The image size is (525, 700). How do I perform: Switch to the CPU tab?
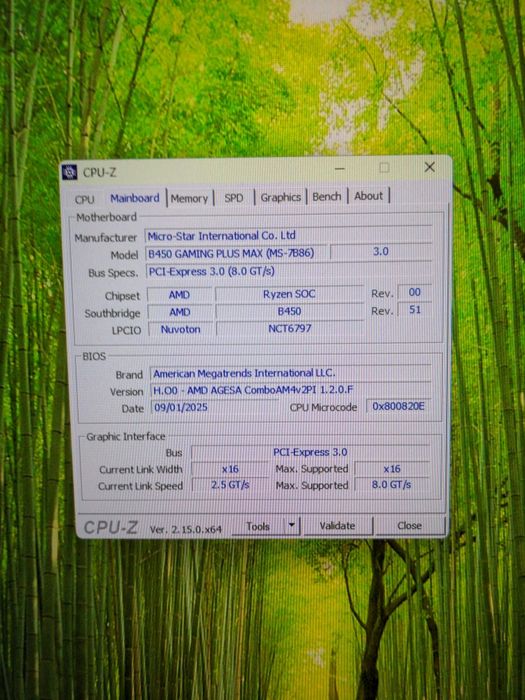84,199
